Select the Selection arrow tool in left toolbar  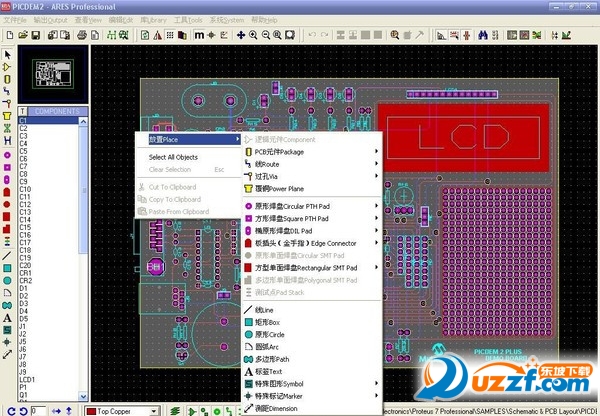pos(7,55)
